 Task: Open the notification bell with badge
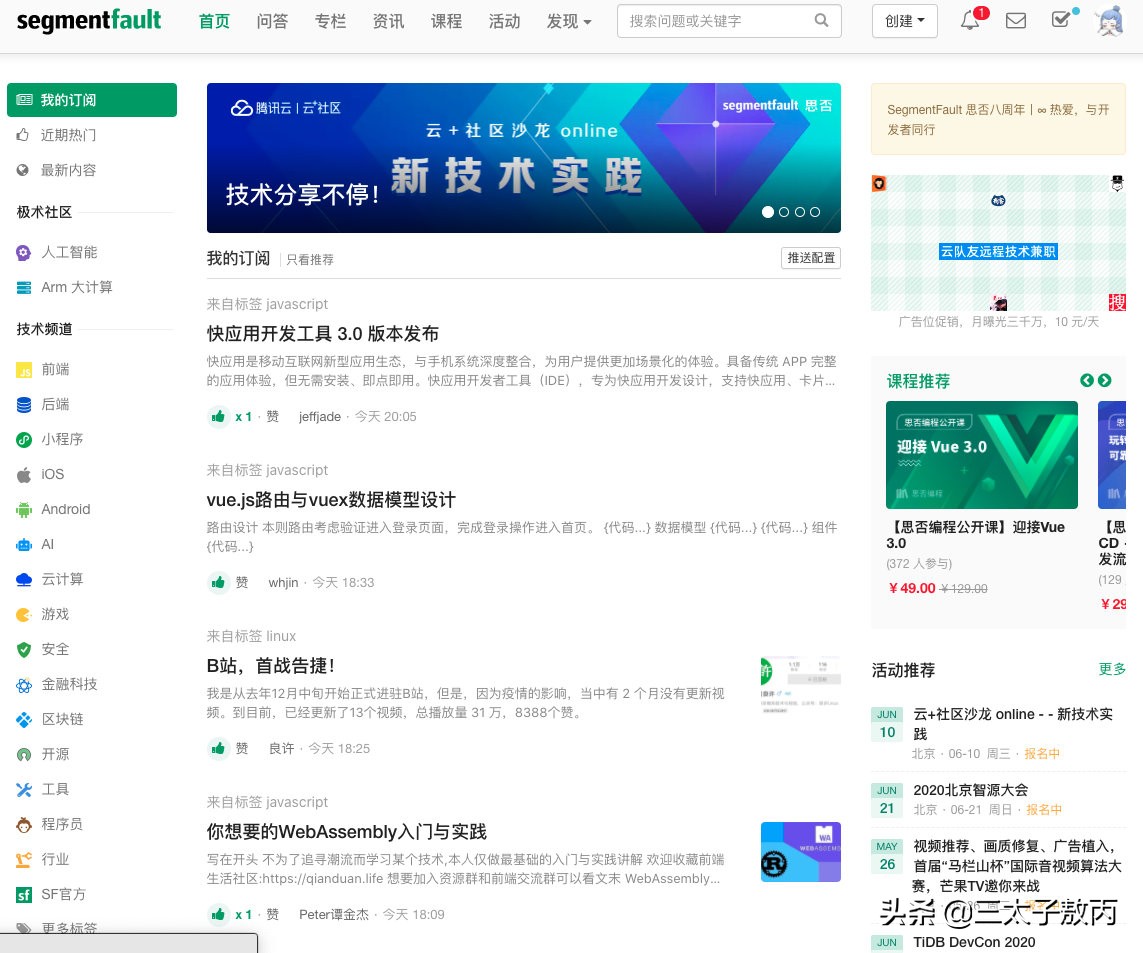pyautogui.click(x=968, y=21)
